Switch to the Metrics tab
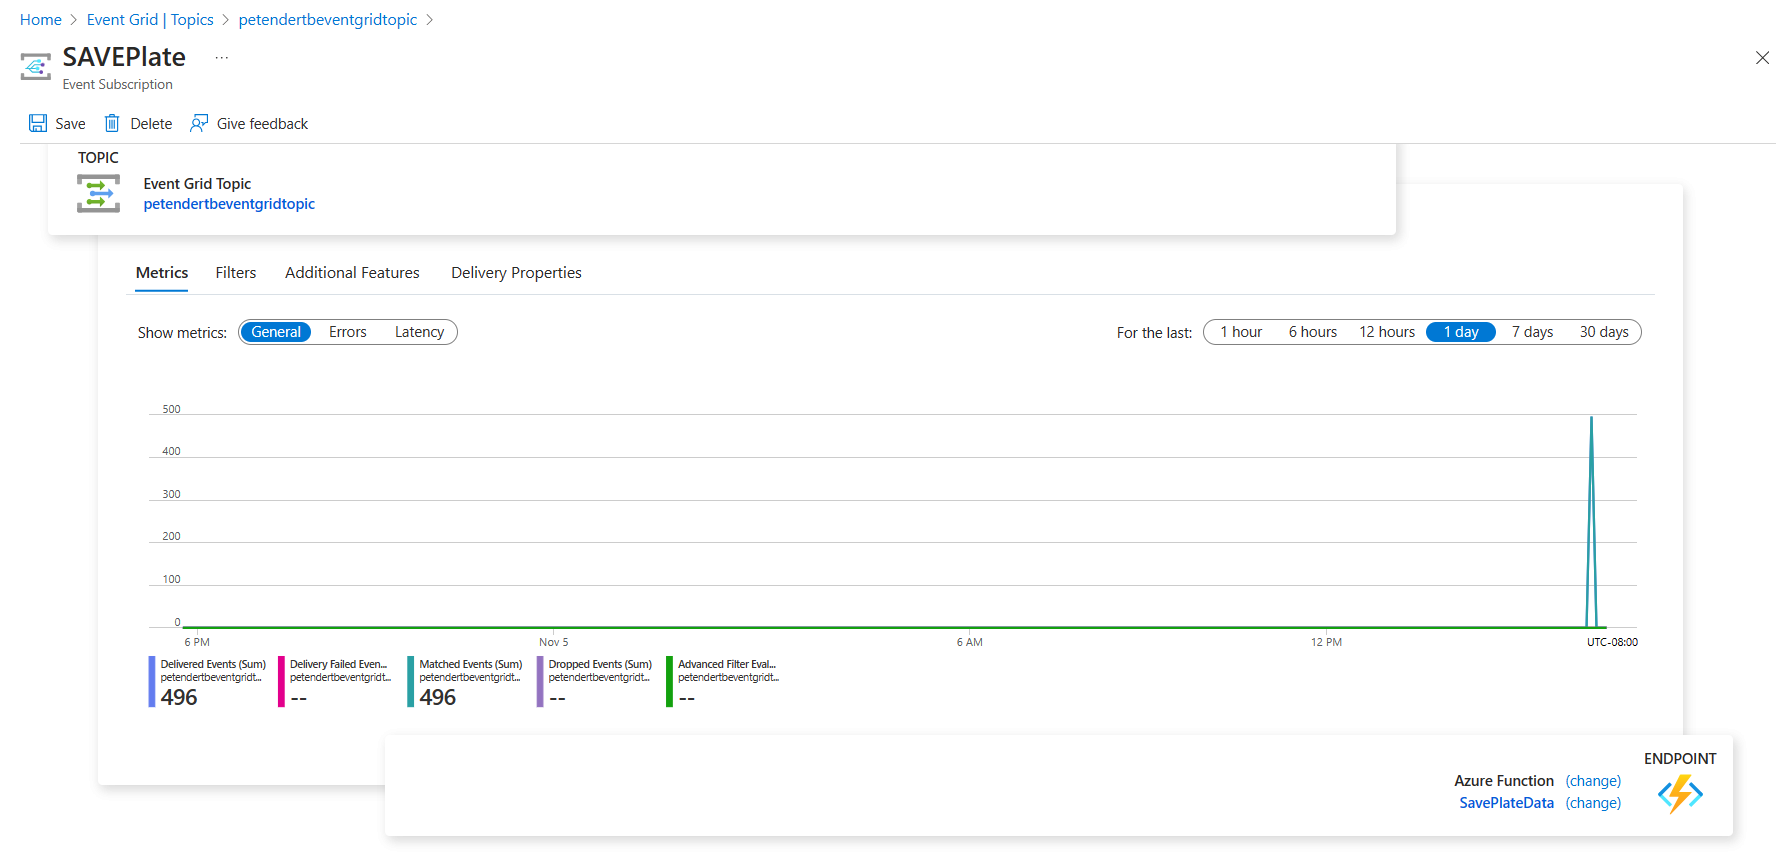 (162, 273)
